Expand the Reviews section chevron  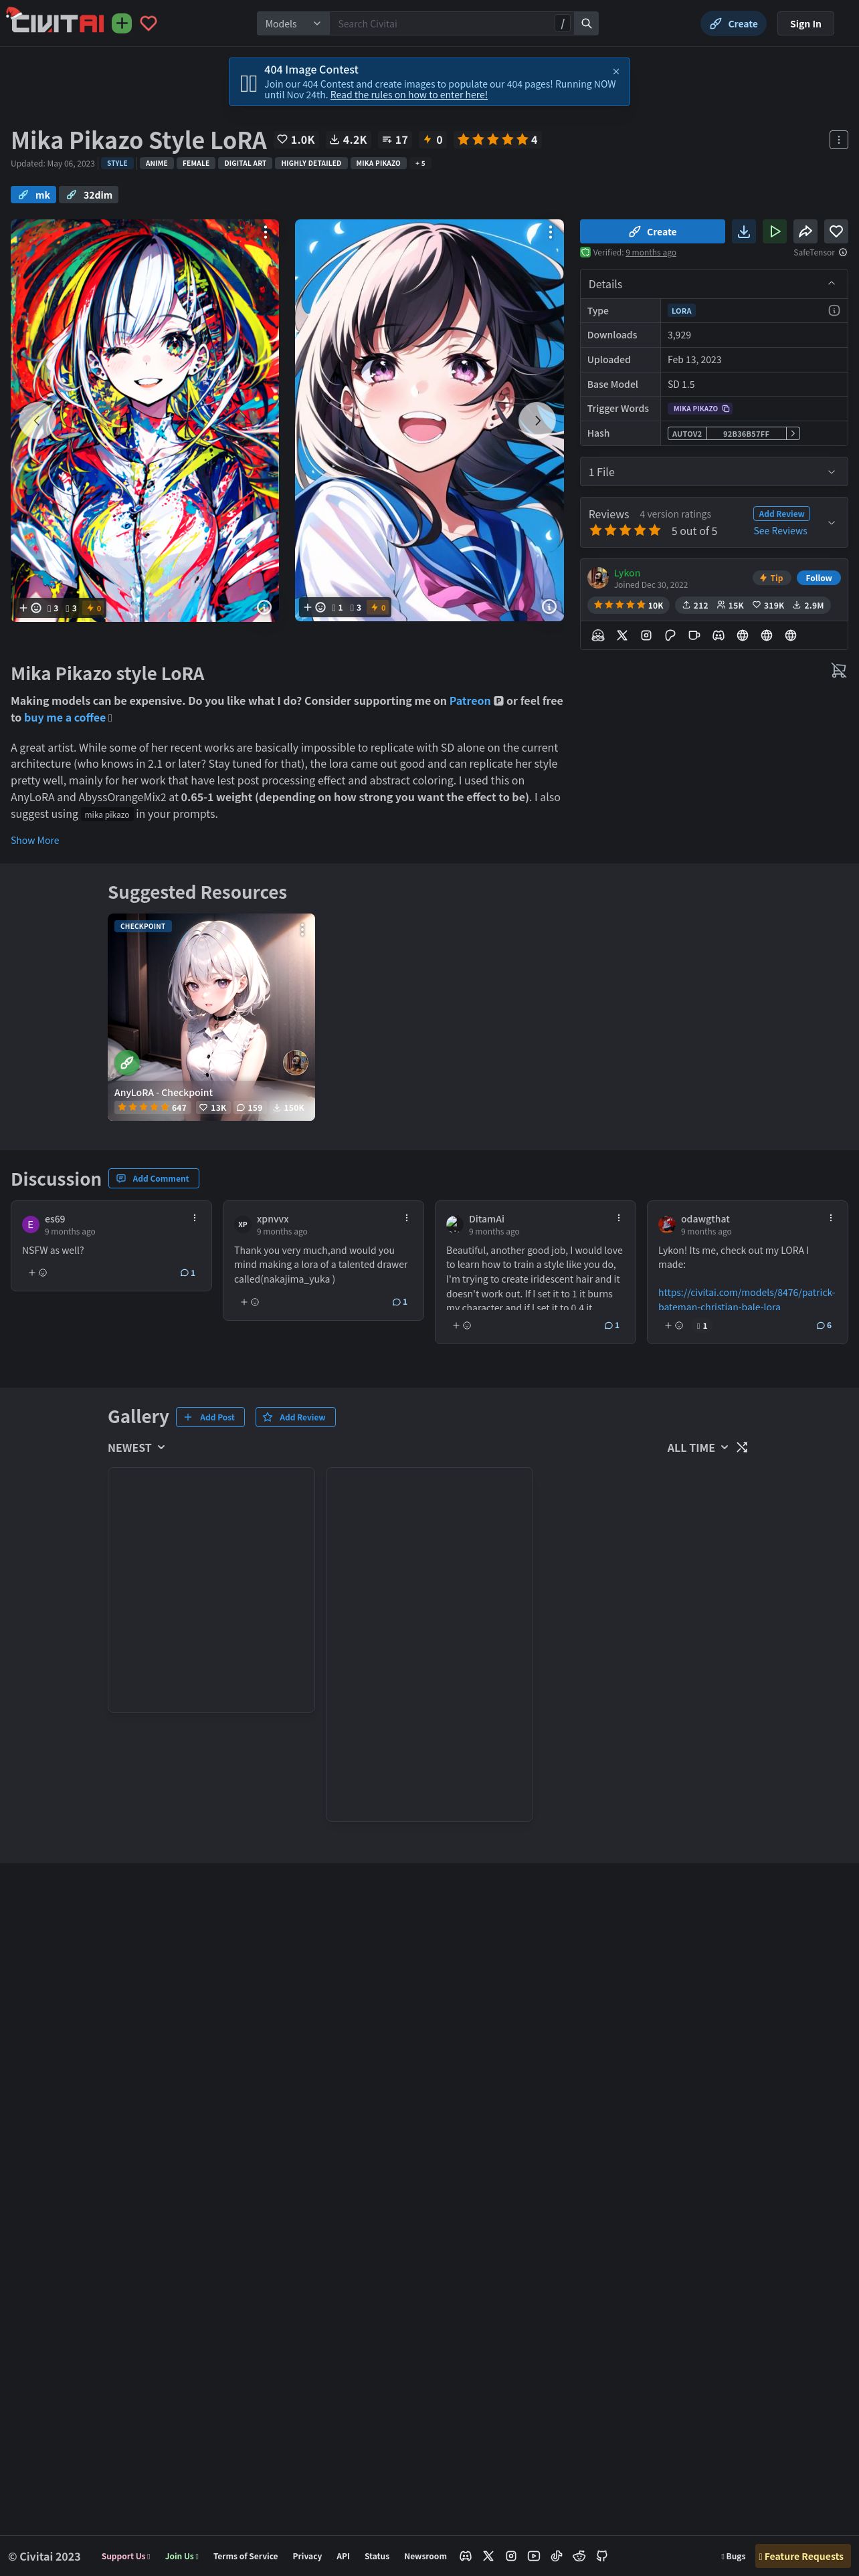[831, 522]
